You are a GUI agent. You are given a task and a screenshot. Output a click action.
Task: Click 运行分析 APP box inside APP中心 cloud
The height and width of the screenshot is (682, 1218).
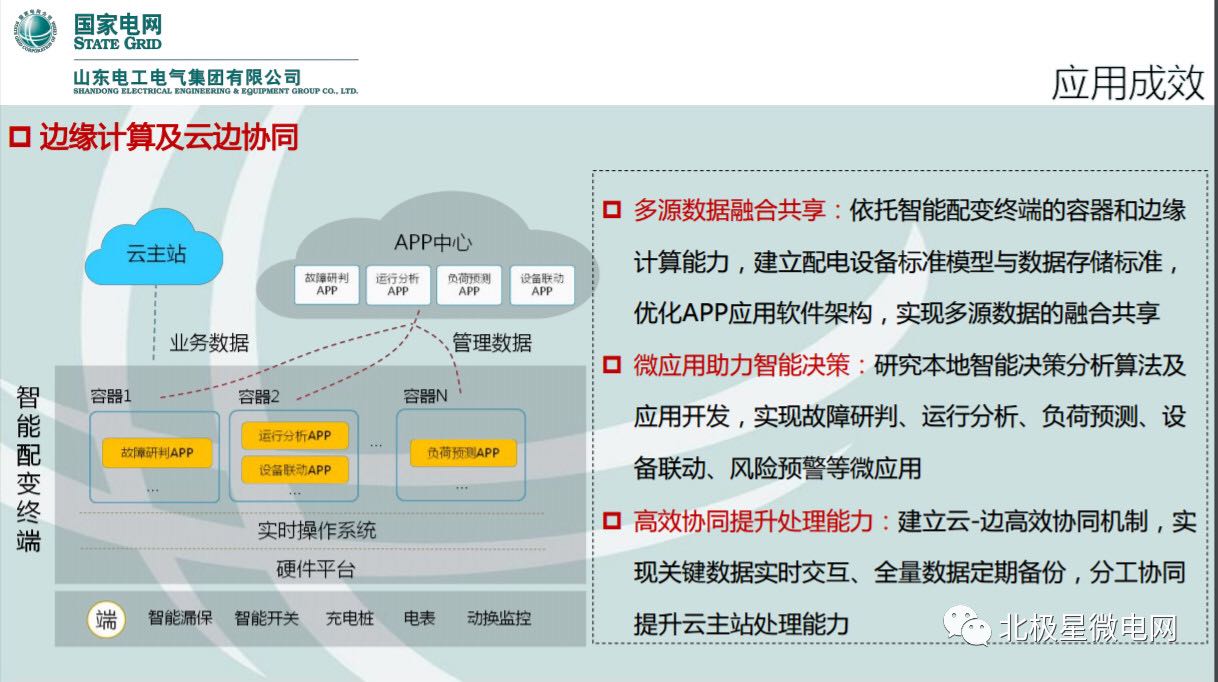(x=398, y=283)
